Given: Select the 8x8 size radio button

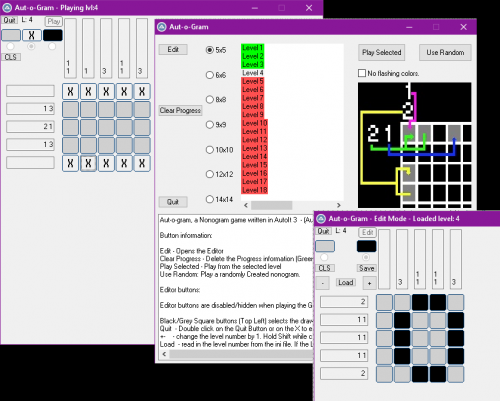Looking at the screenshot, I should click(x=210, y=99).
